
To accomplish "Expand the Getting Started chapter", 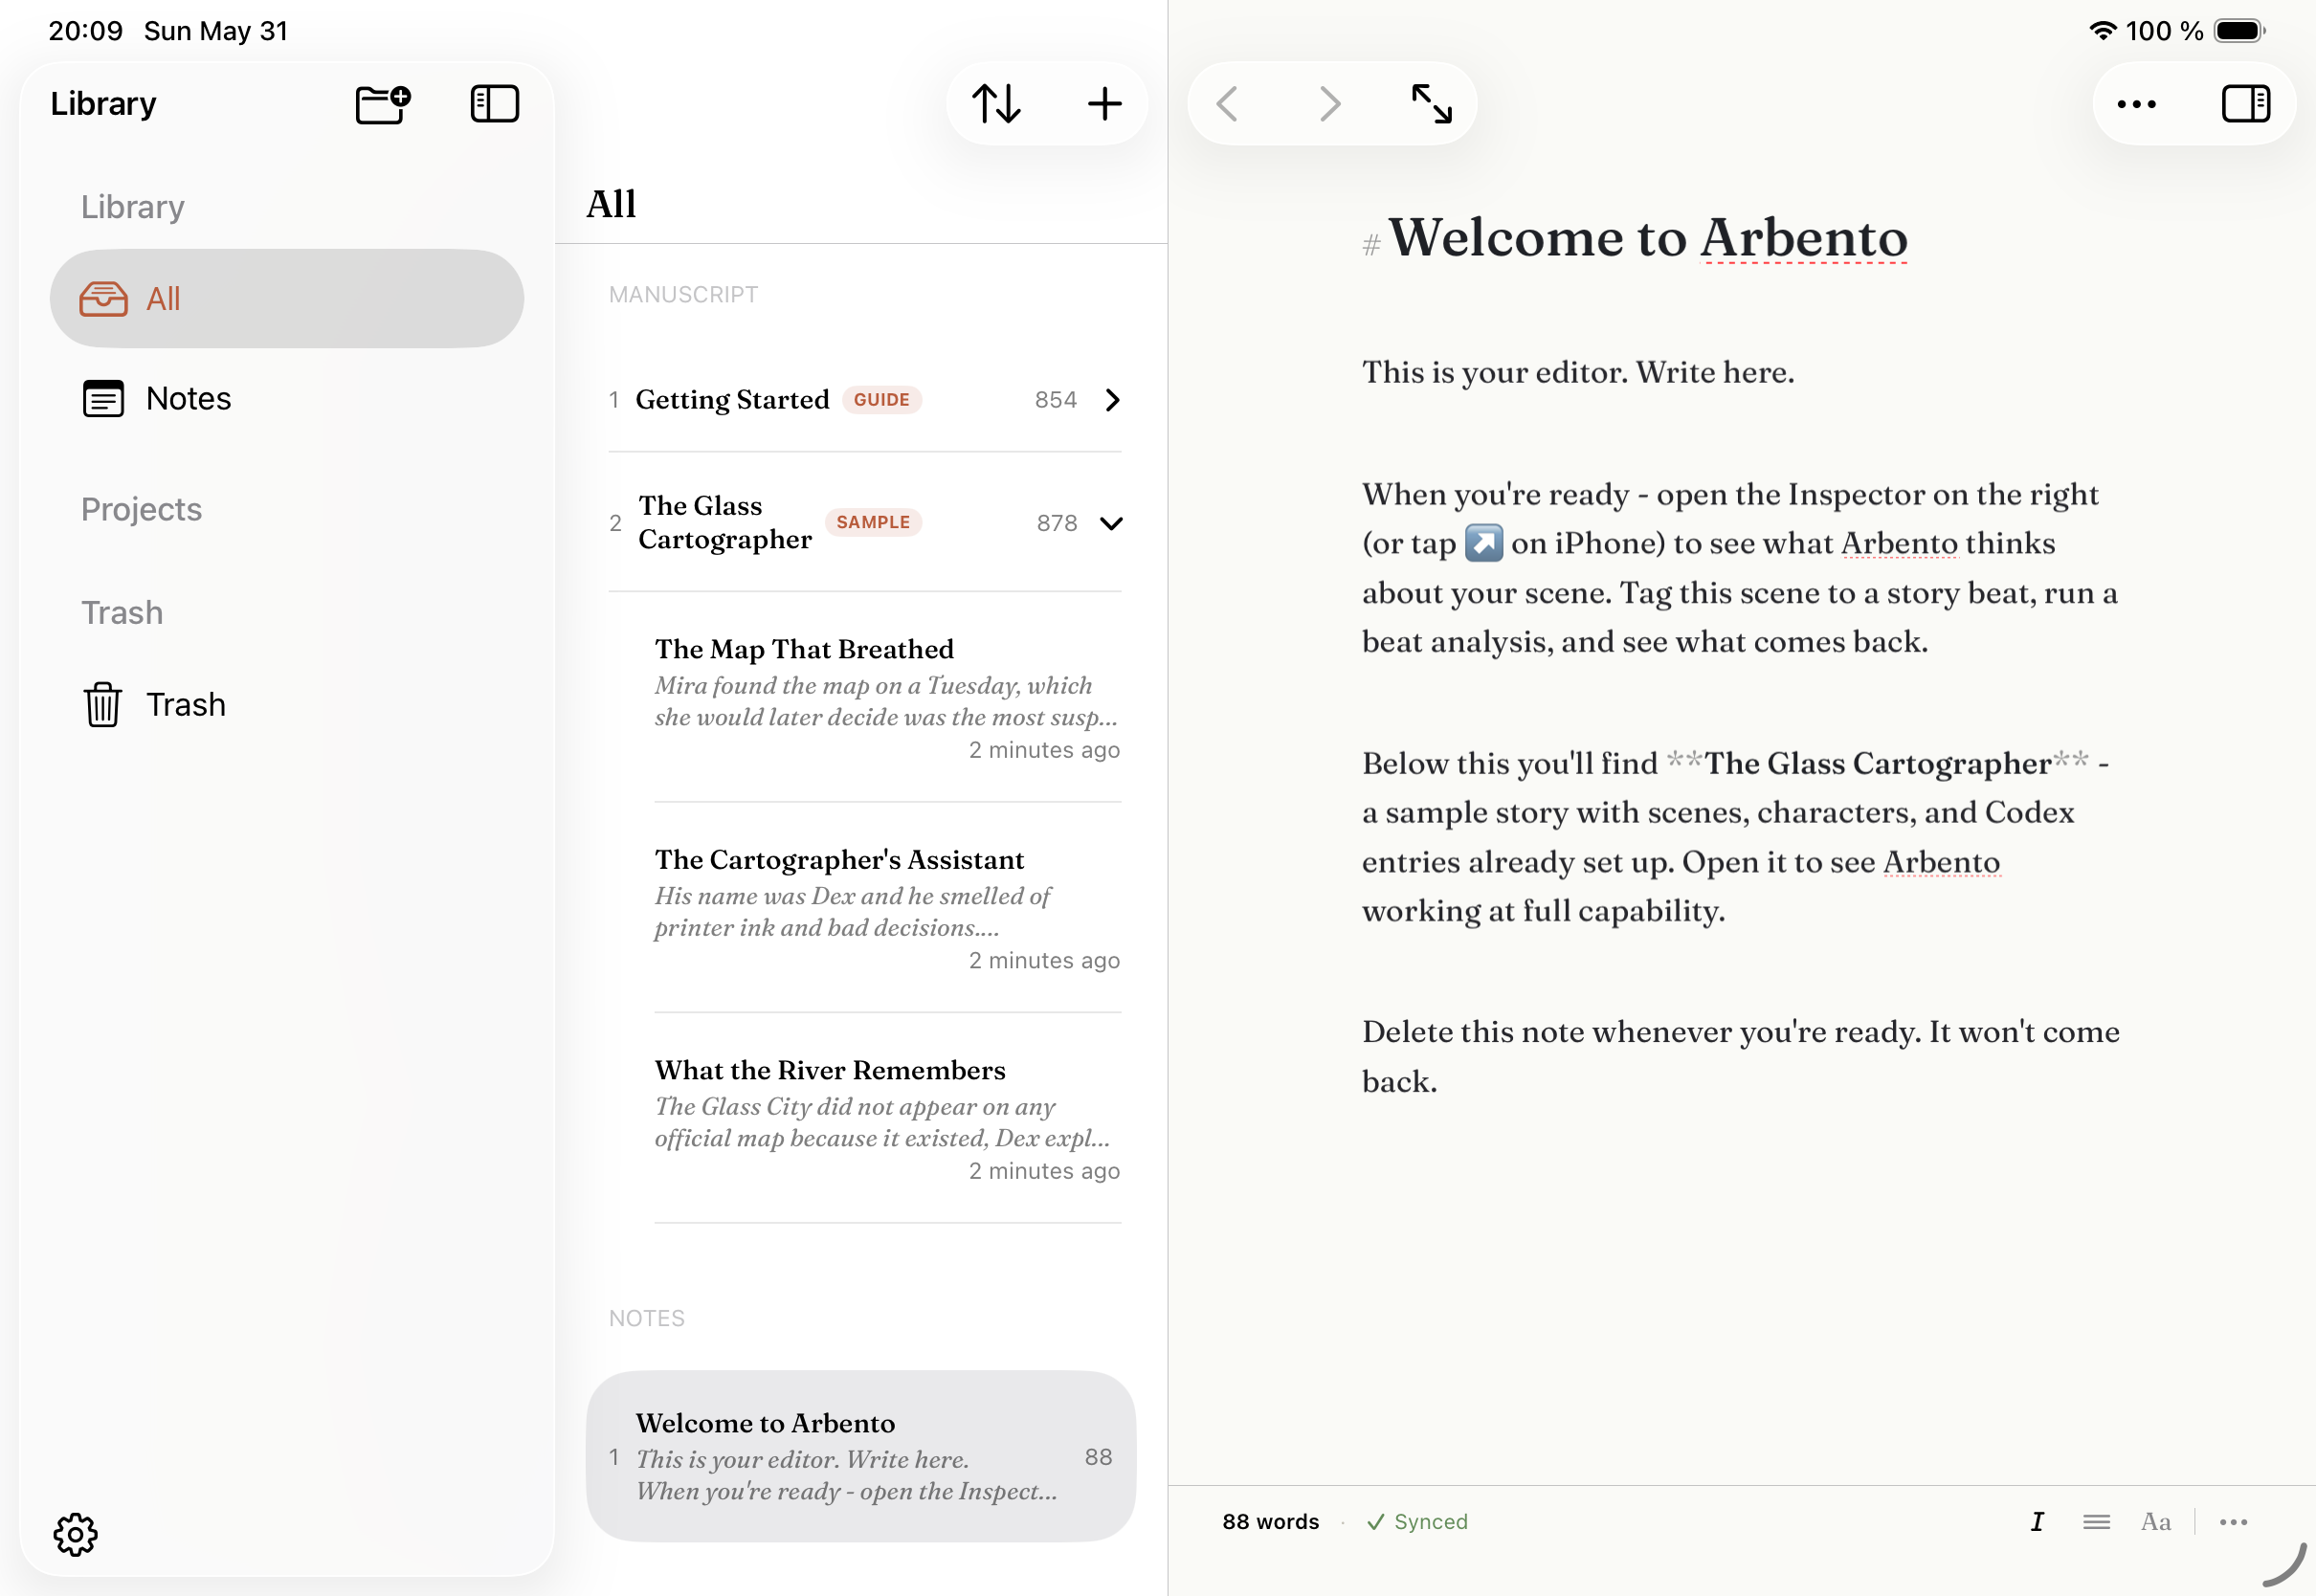I will coord(1112,400).
